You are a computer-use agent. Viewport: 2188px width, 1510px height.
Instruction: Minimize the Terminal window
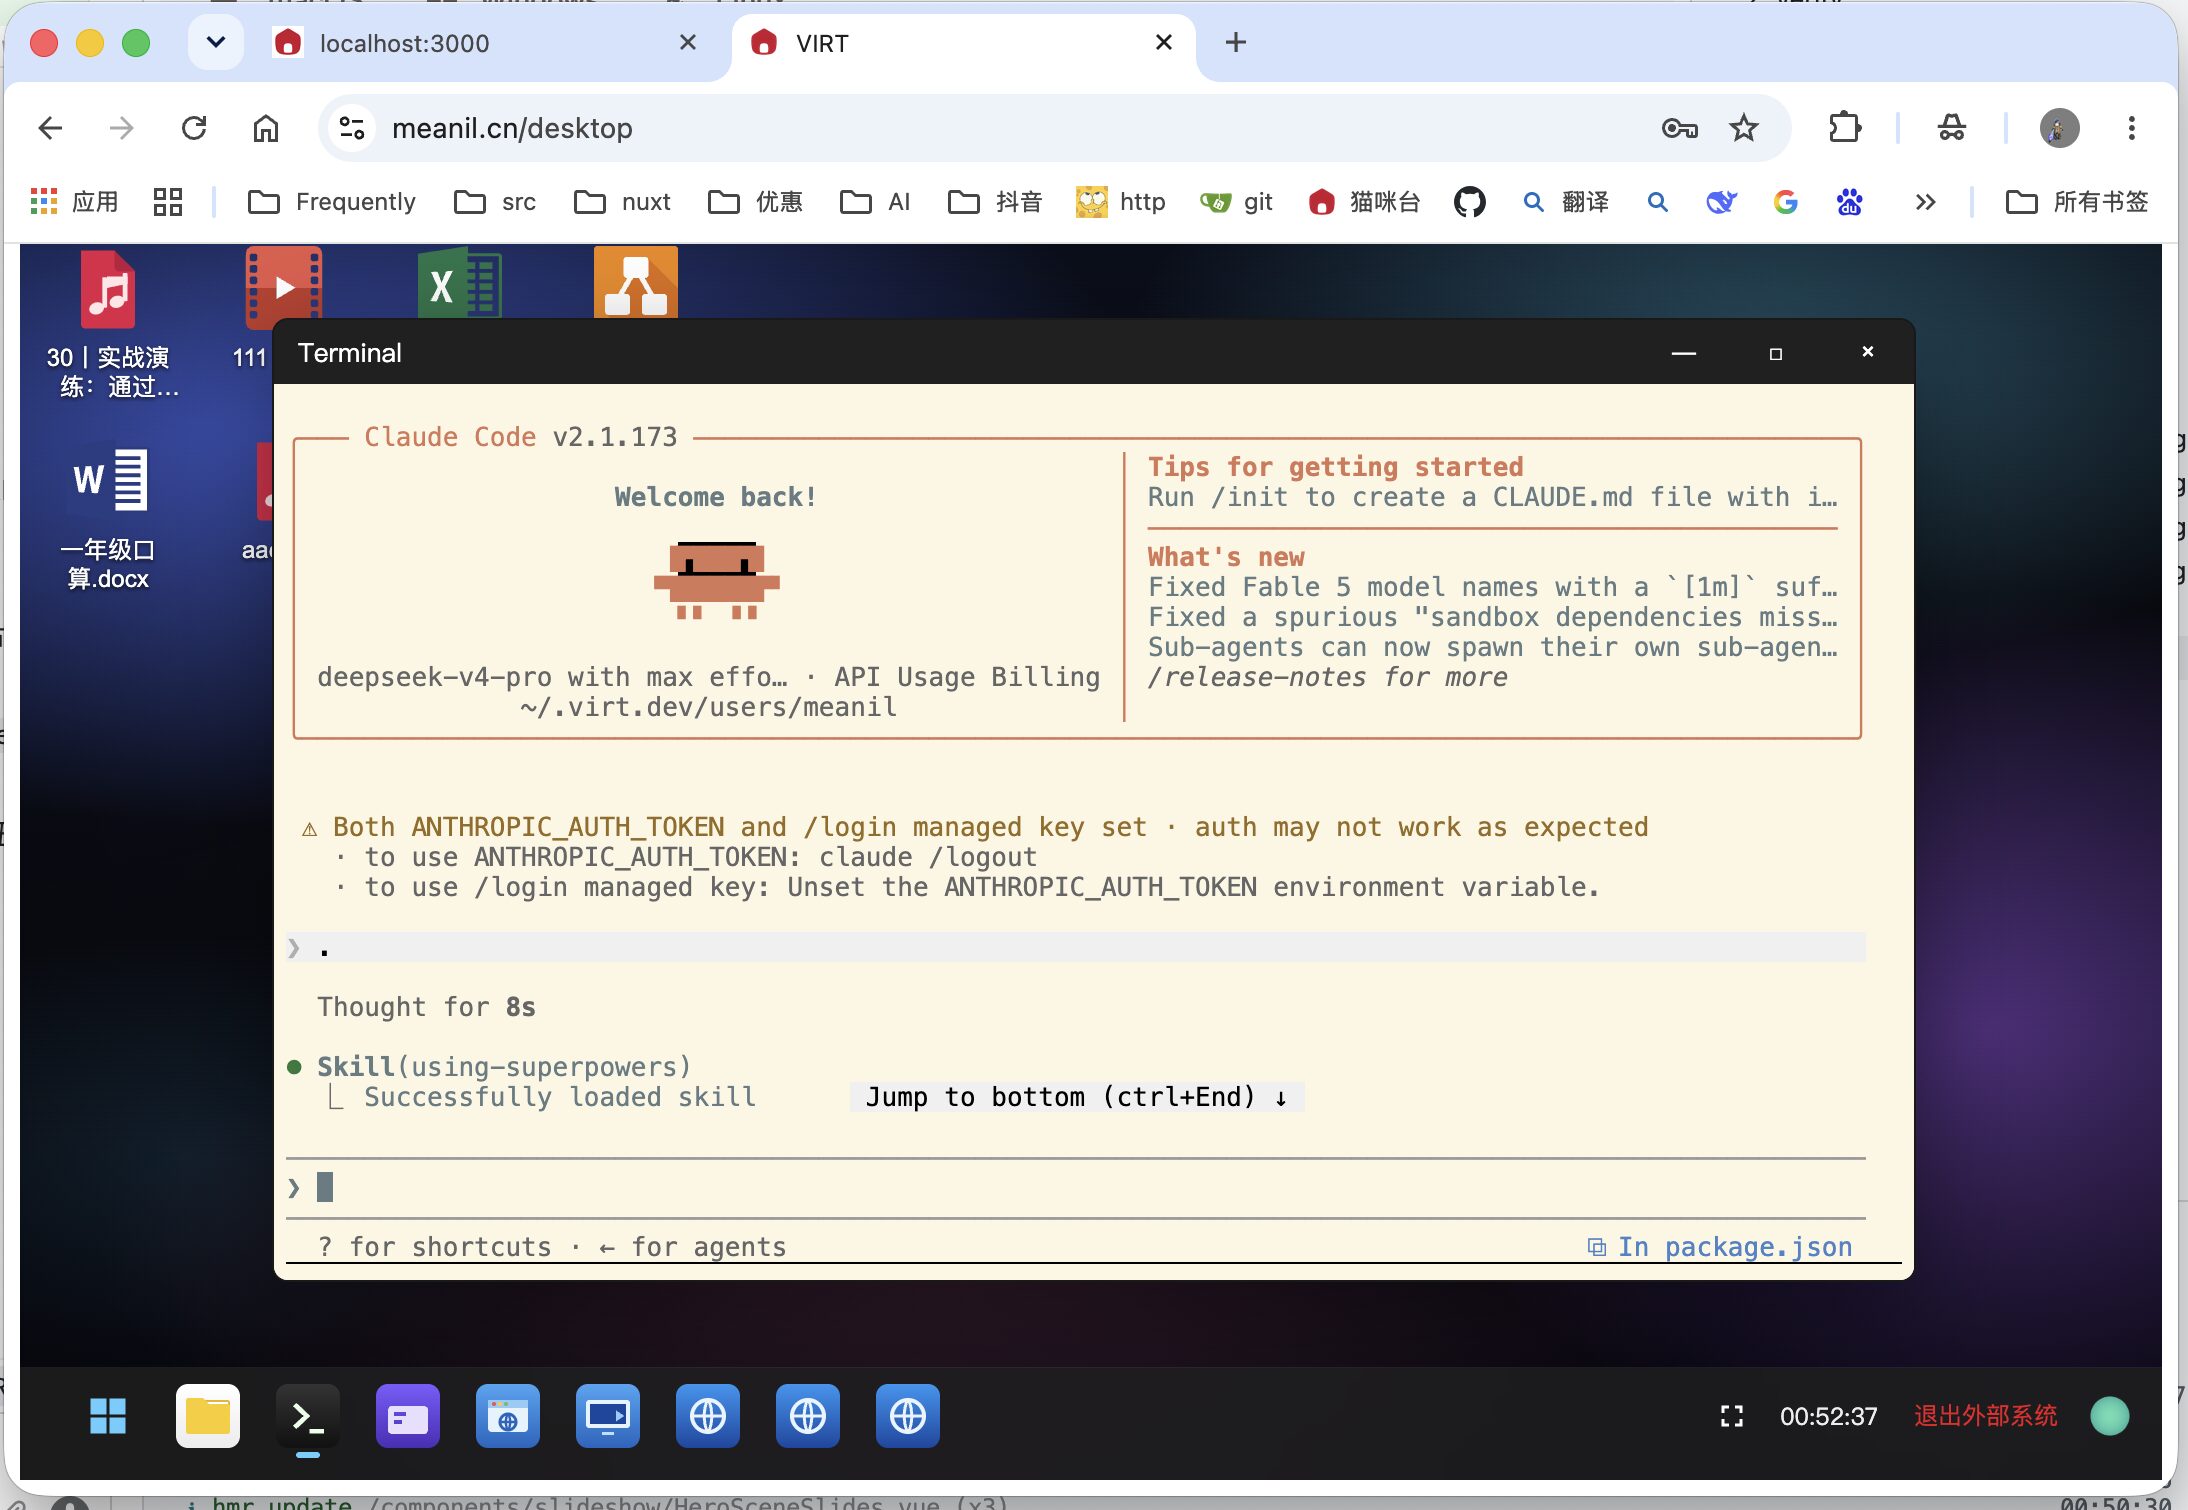(1684, 353)
